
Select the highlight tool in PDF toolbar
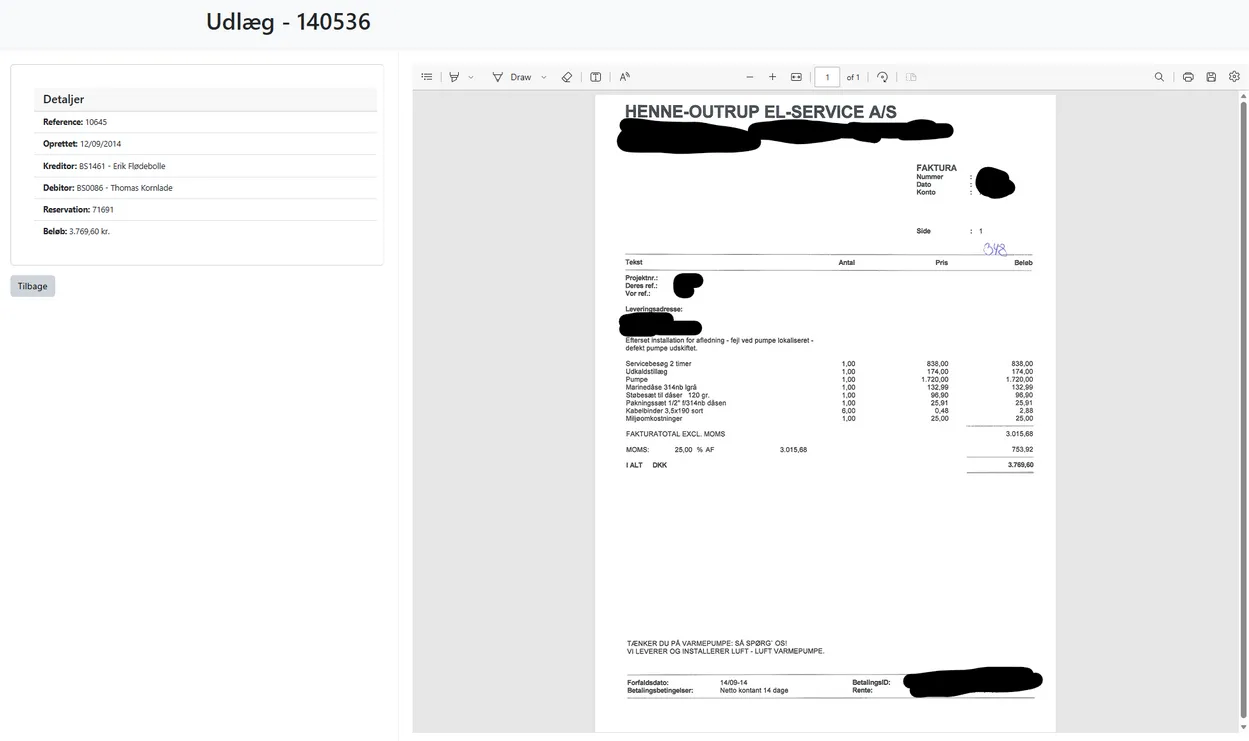pos(454,77)
